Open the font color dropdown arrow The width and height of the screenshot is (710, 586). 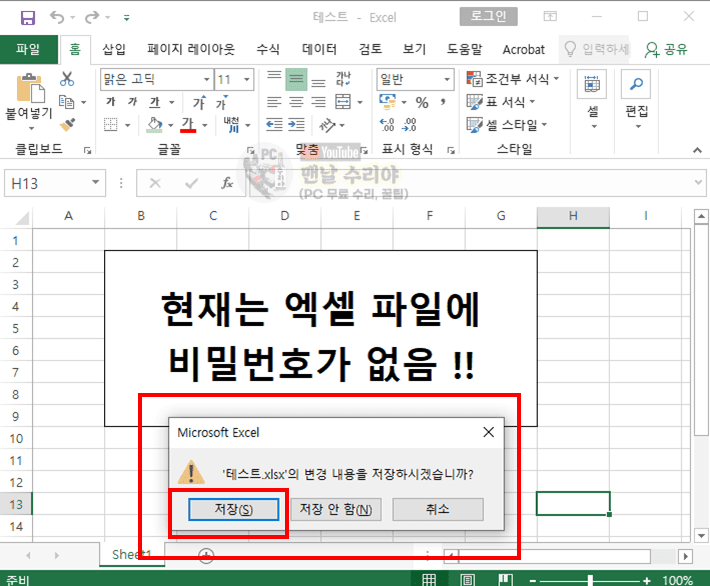(205, 125)
